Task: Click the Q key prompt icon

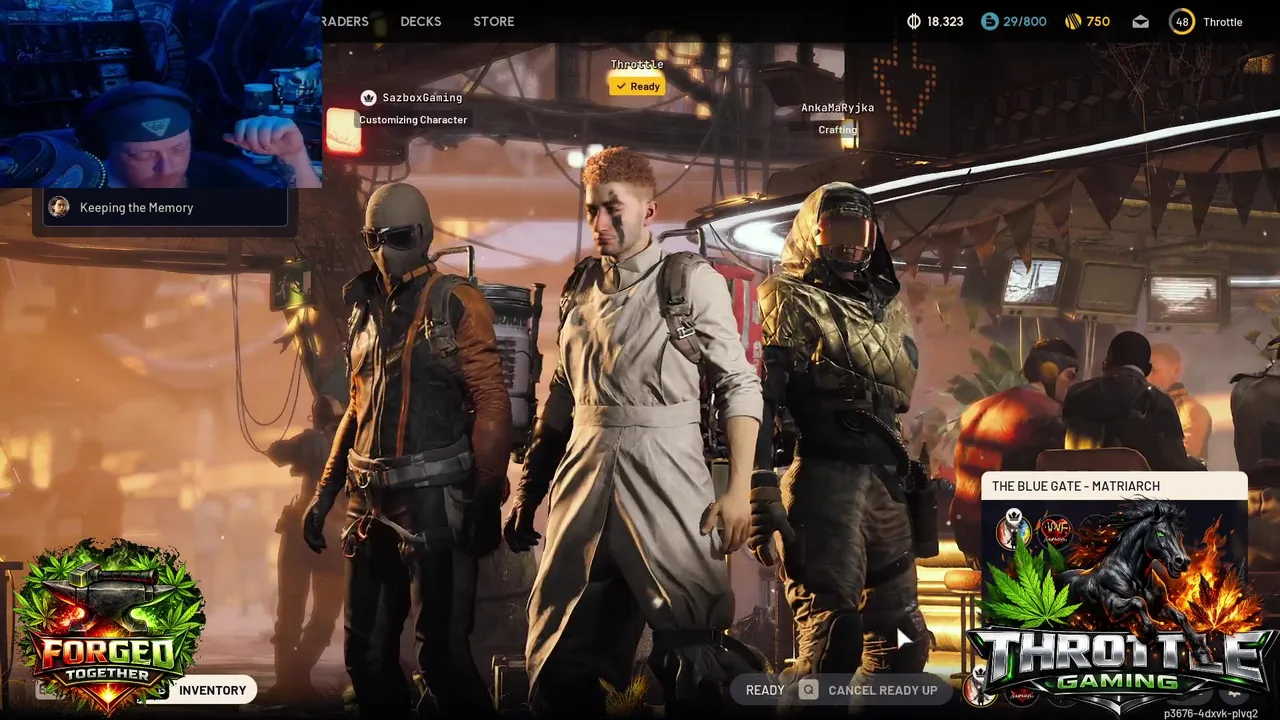Action: 808,690
